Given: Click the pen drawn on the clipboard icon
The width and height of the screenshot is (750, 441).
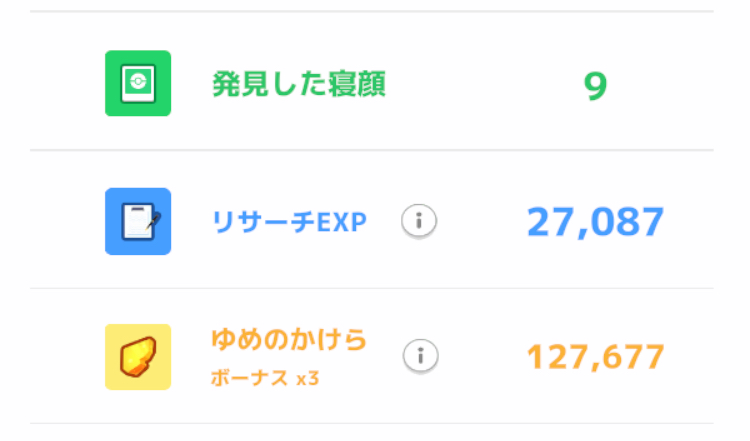Looking at the screenshot, I should 153,221.
